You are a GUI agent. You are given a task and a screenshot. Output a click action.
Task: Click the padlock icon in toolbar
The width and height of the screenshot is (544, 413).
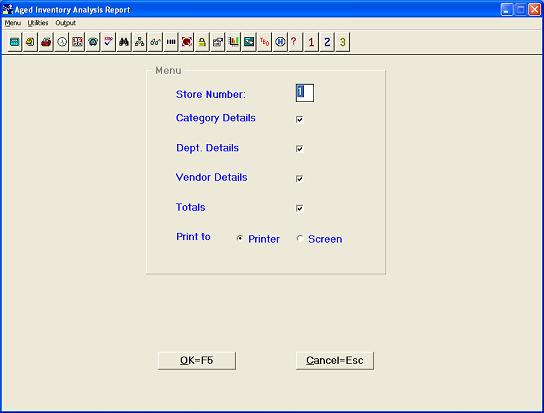(202, 42)
